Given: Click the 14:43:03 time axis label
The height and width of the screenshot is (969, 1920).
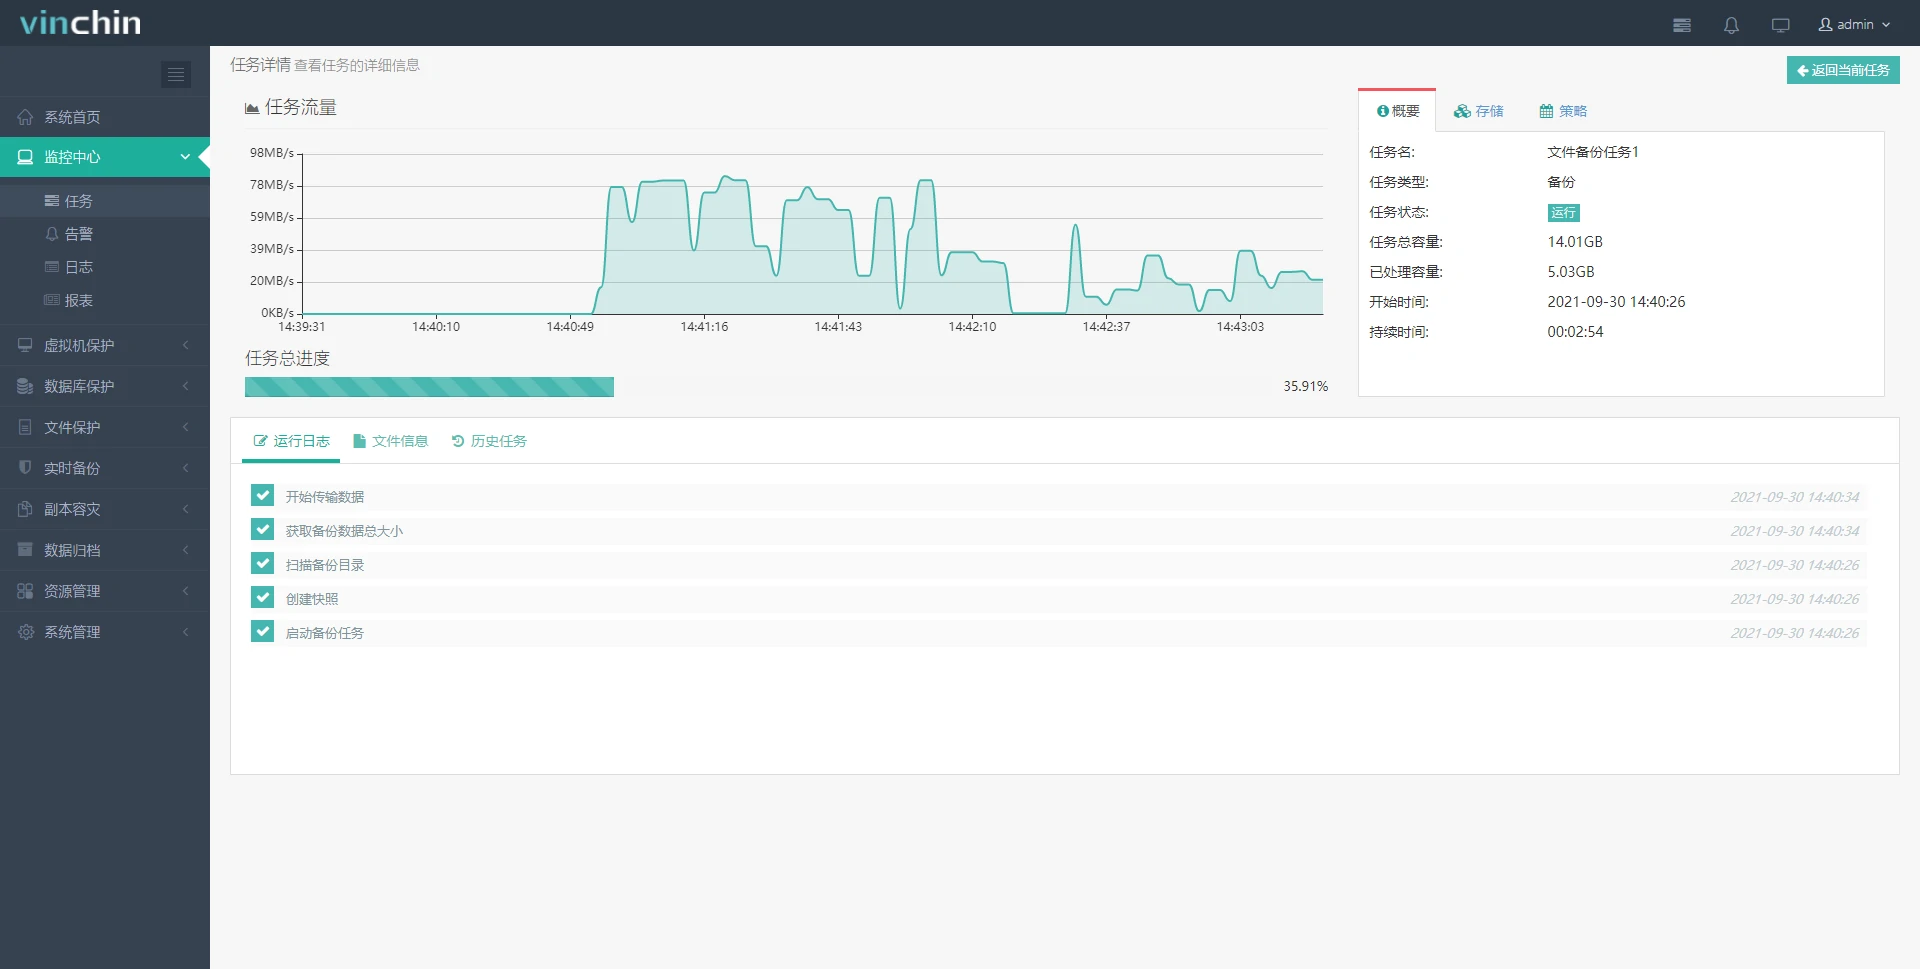Looking at the screenshot, I should [x=1240, y=327].
